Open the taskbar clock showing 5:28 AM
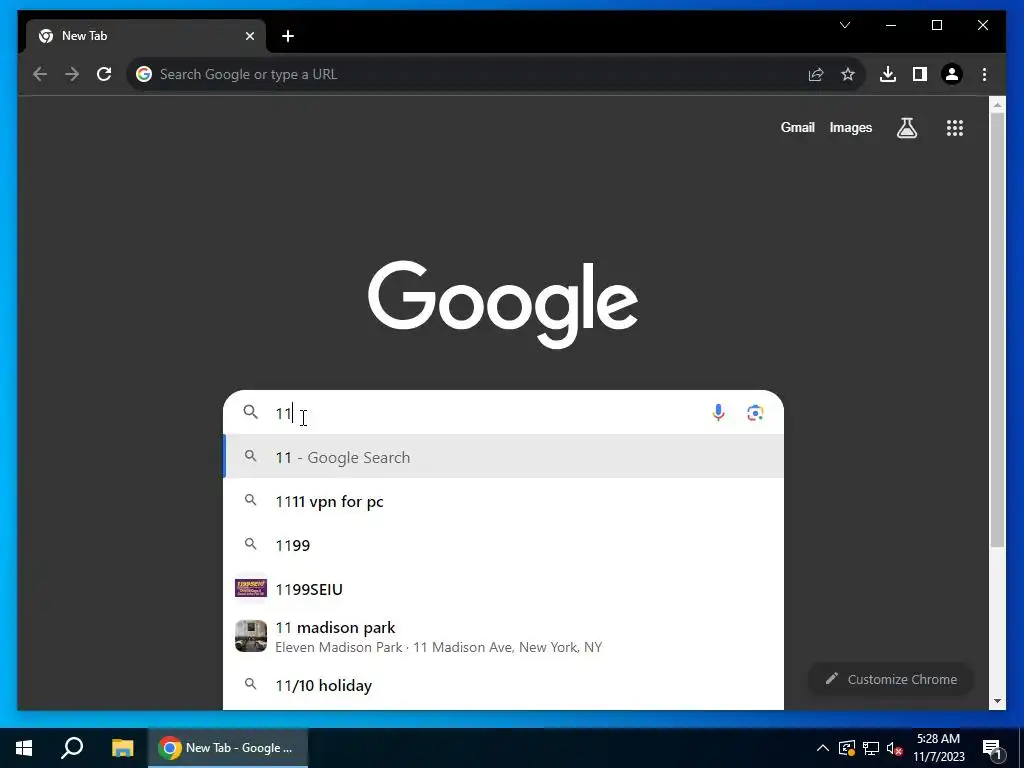 (938, 748)
